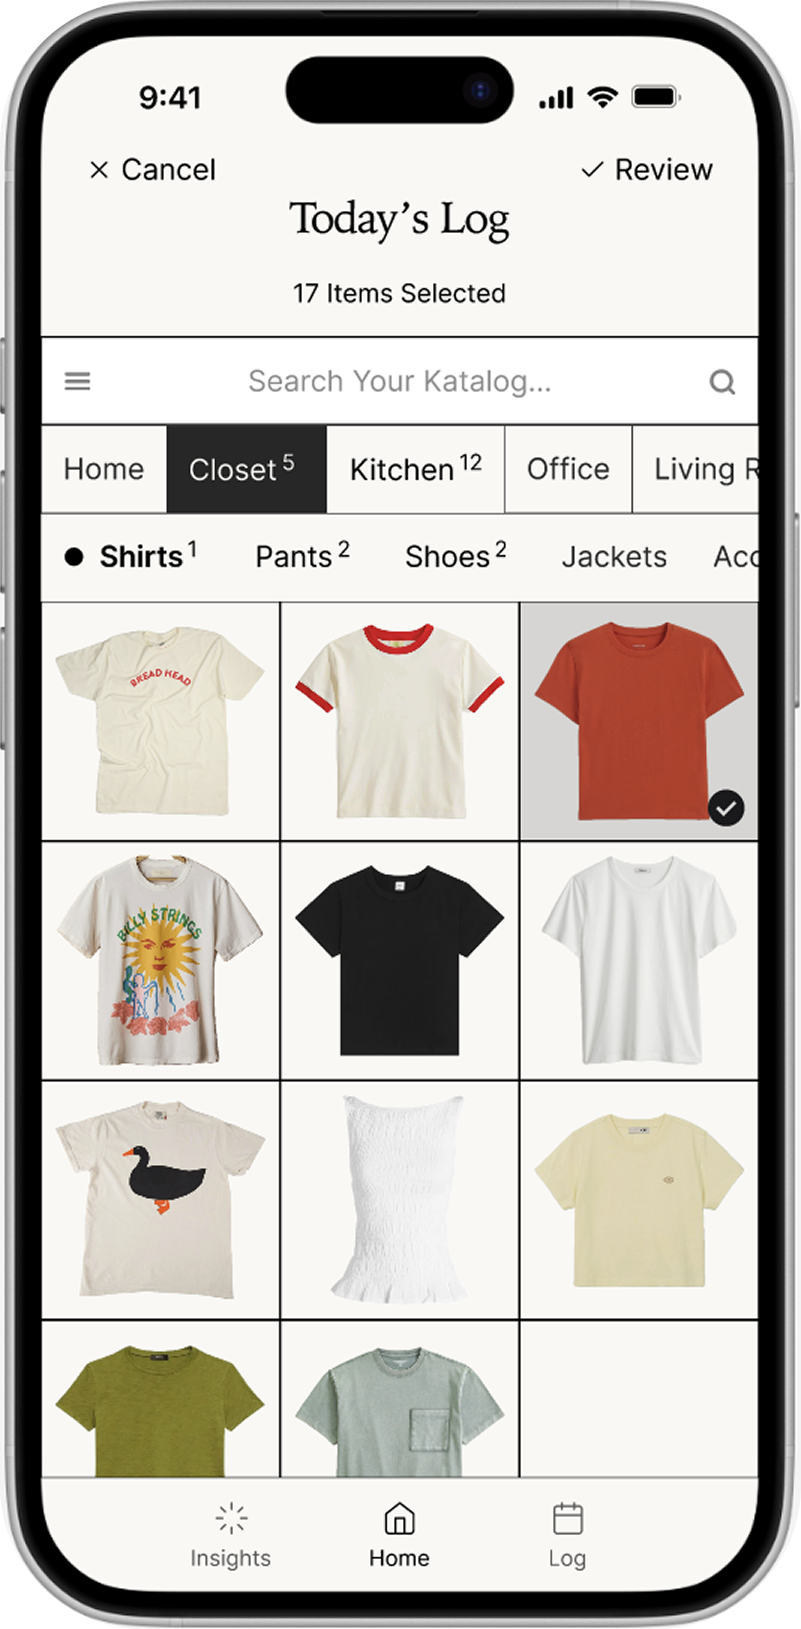Cancel today's log

pos(153,170)
